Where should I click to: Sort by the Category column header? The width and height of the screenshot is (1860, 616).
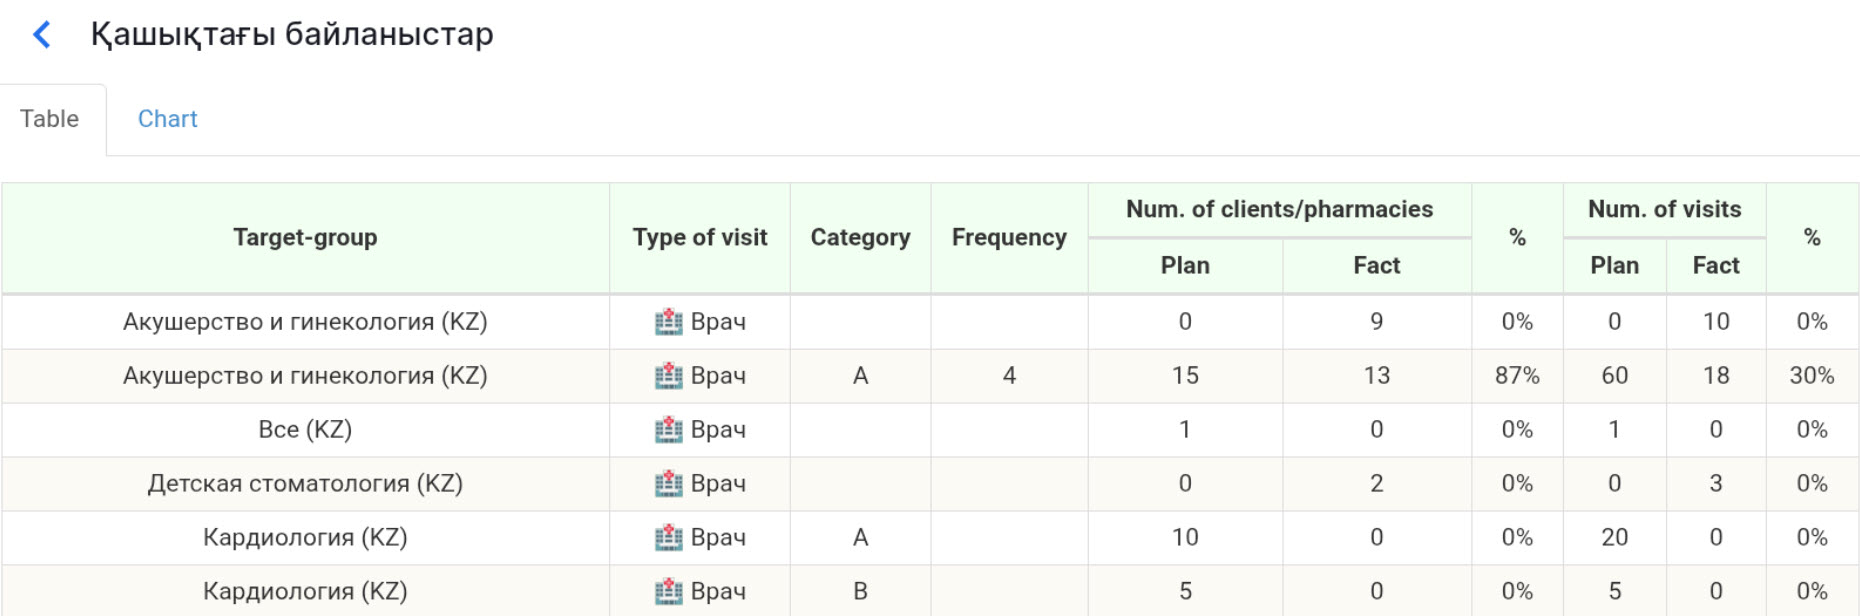(860, 238)
